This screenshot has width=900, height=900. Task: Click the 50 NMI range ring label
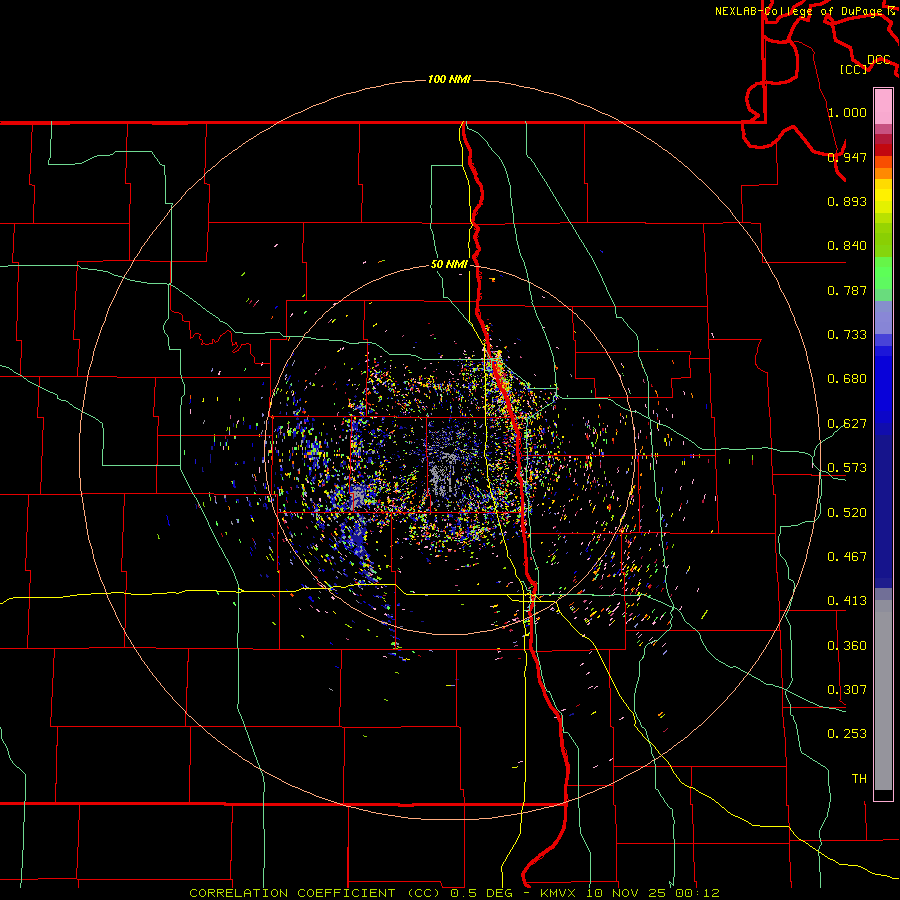(x=449, y=265)
